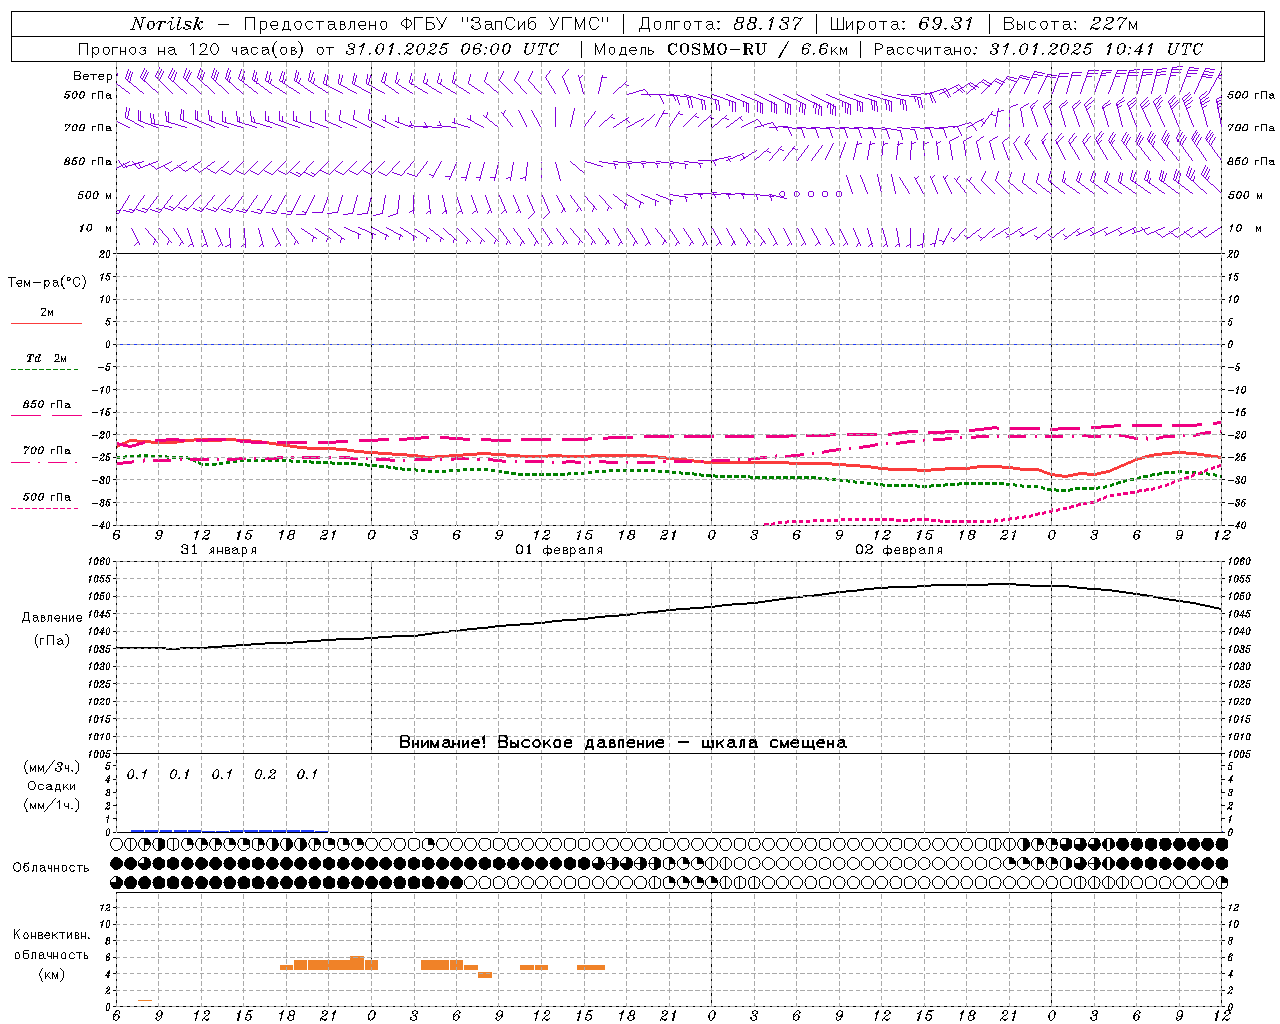Viewport: 1280px width, 1024px height.
Task: Click the "Осадки" precipitation label
Action: (x=51, y=786)
